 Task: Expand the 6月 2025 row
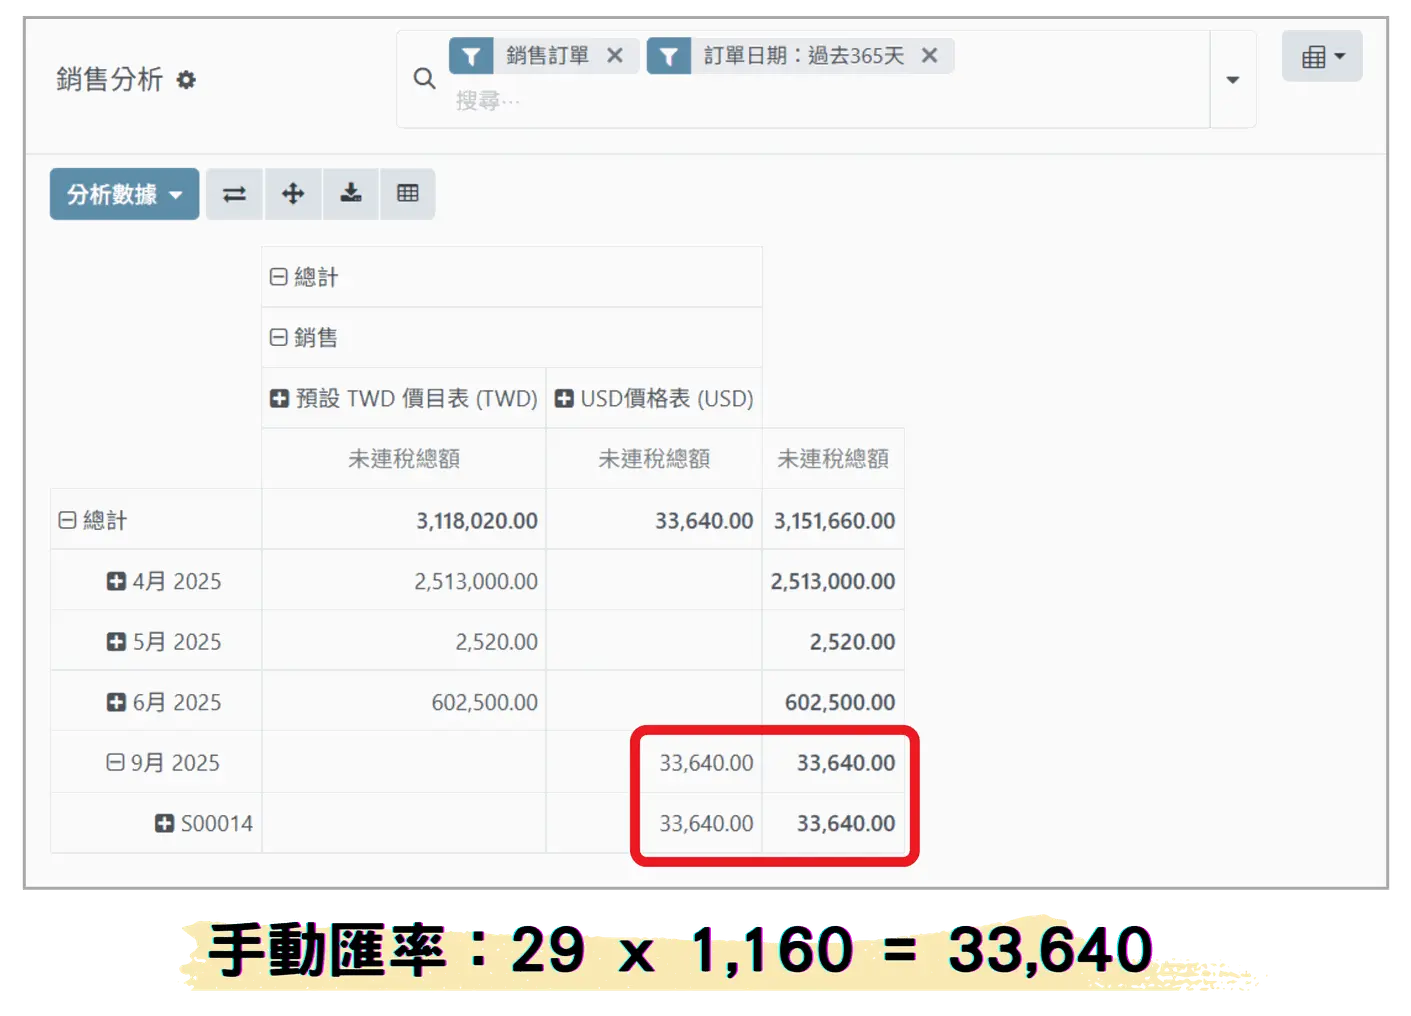pyautogui.click(x=117, y=702)
